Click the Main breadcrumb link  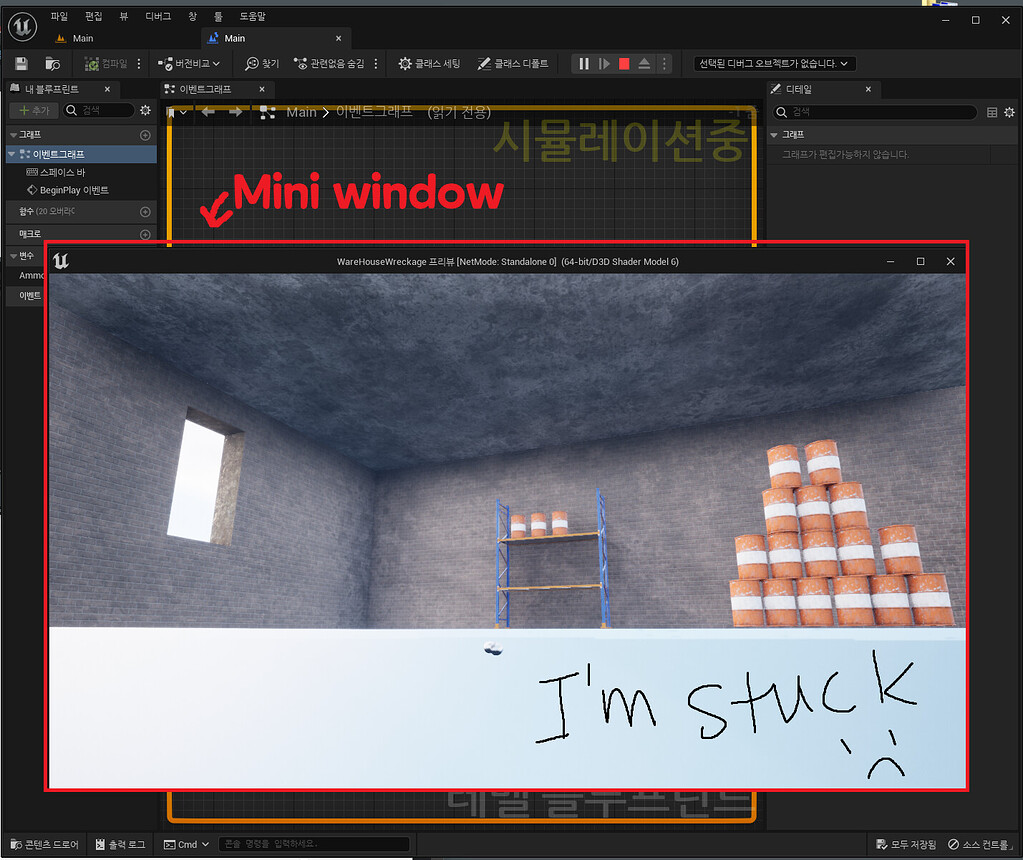click(301, 112)
